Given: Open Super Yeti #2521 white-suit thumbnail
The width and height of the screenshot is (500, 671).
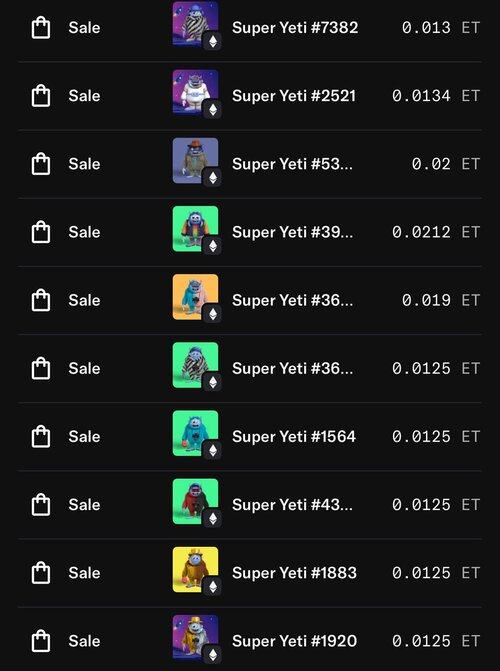Looking at the screenshot, I should 195,92.
